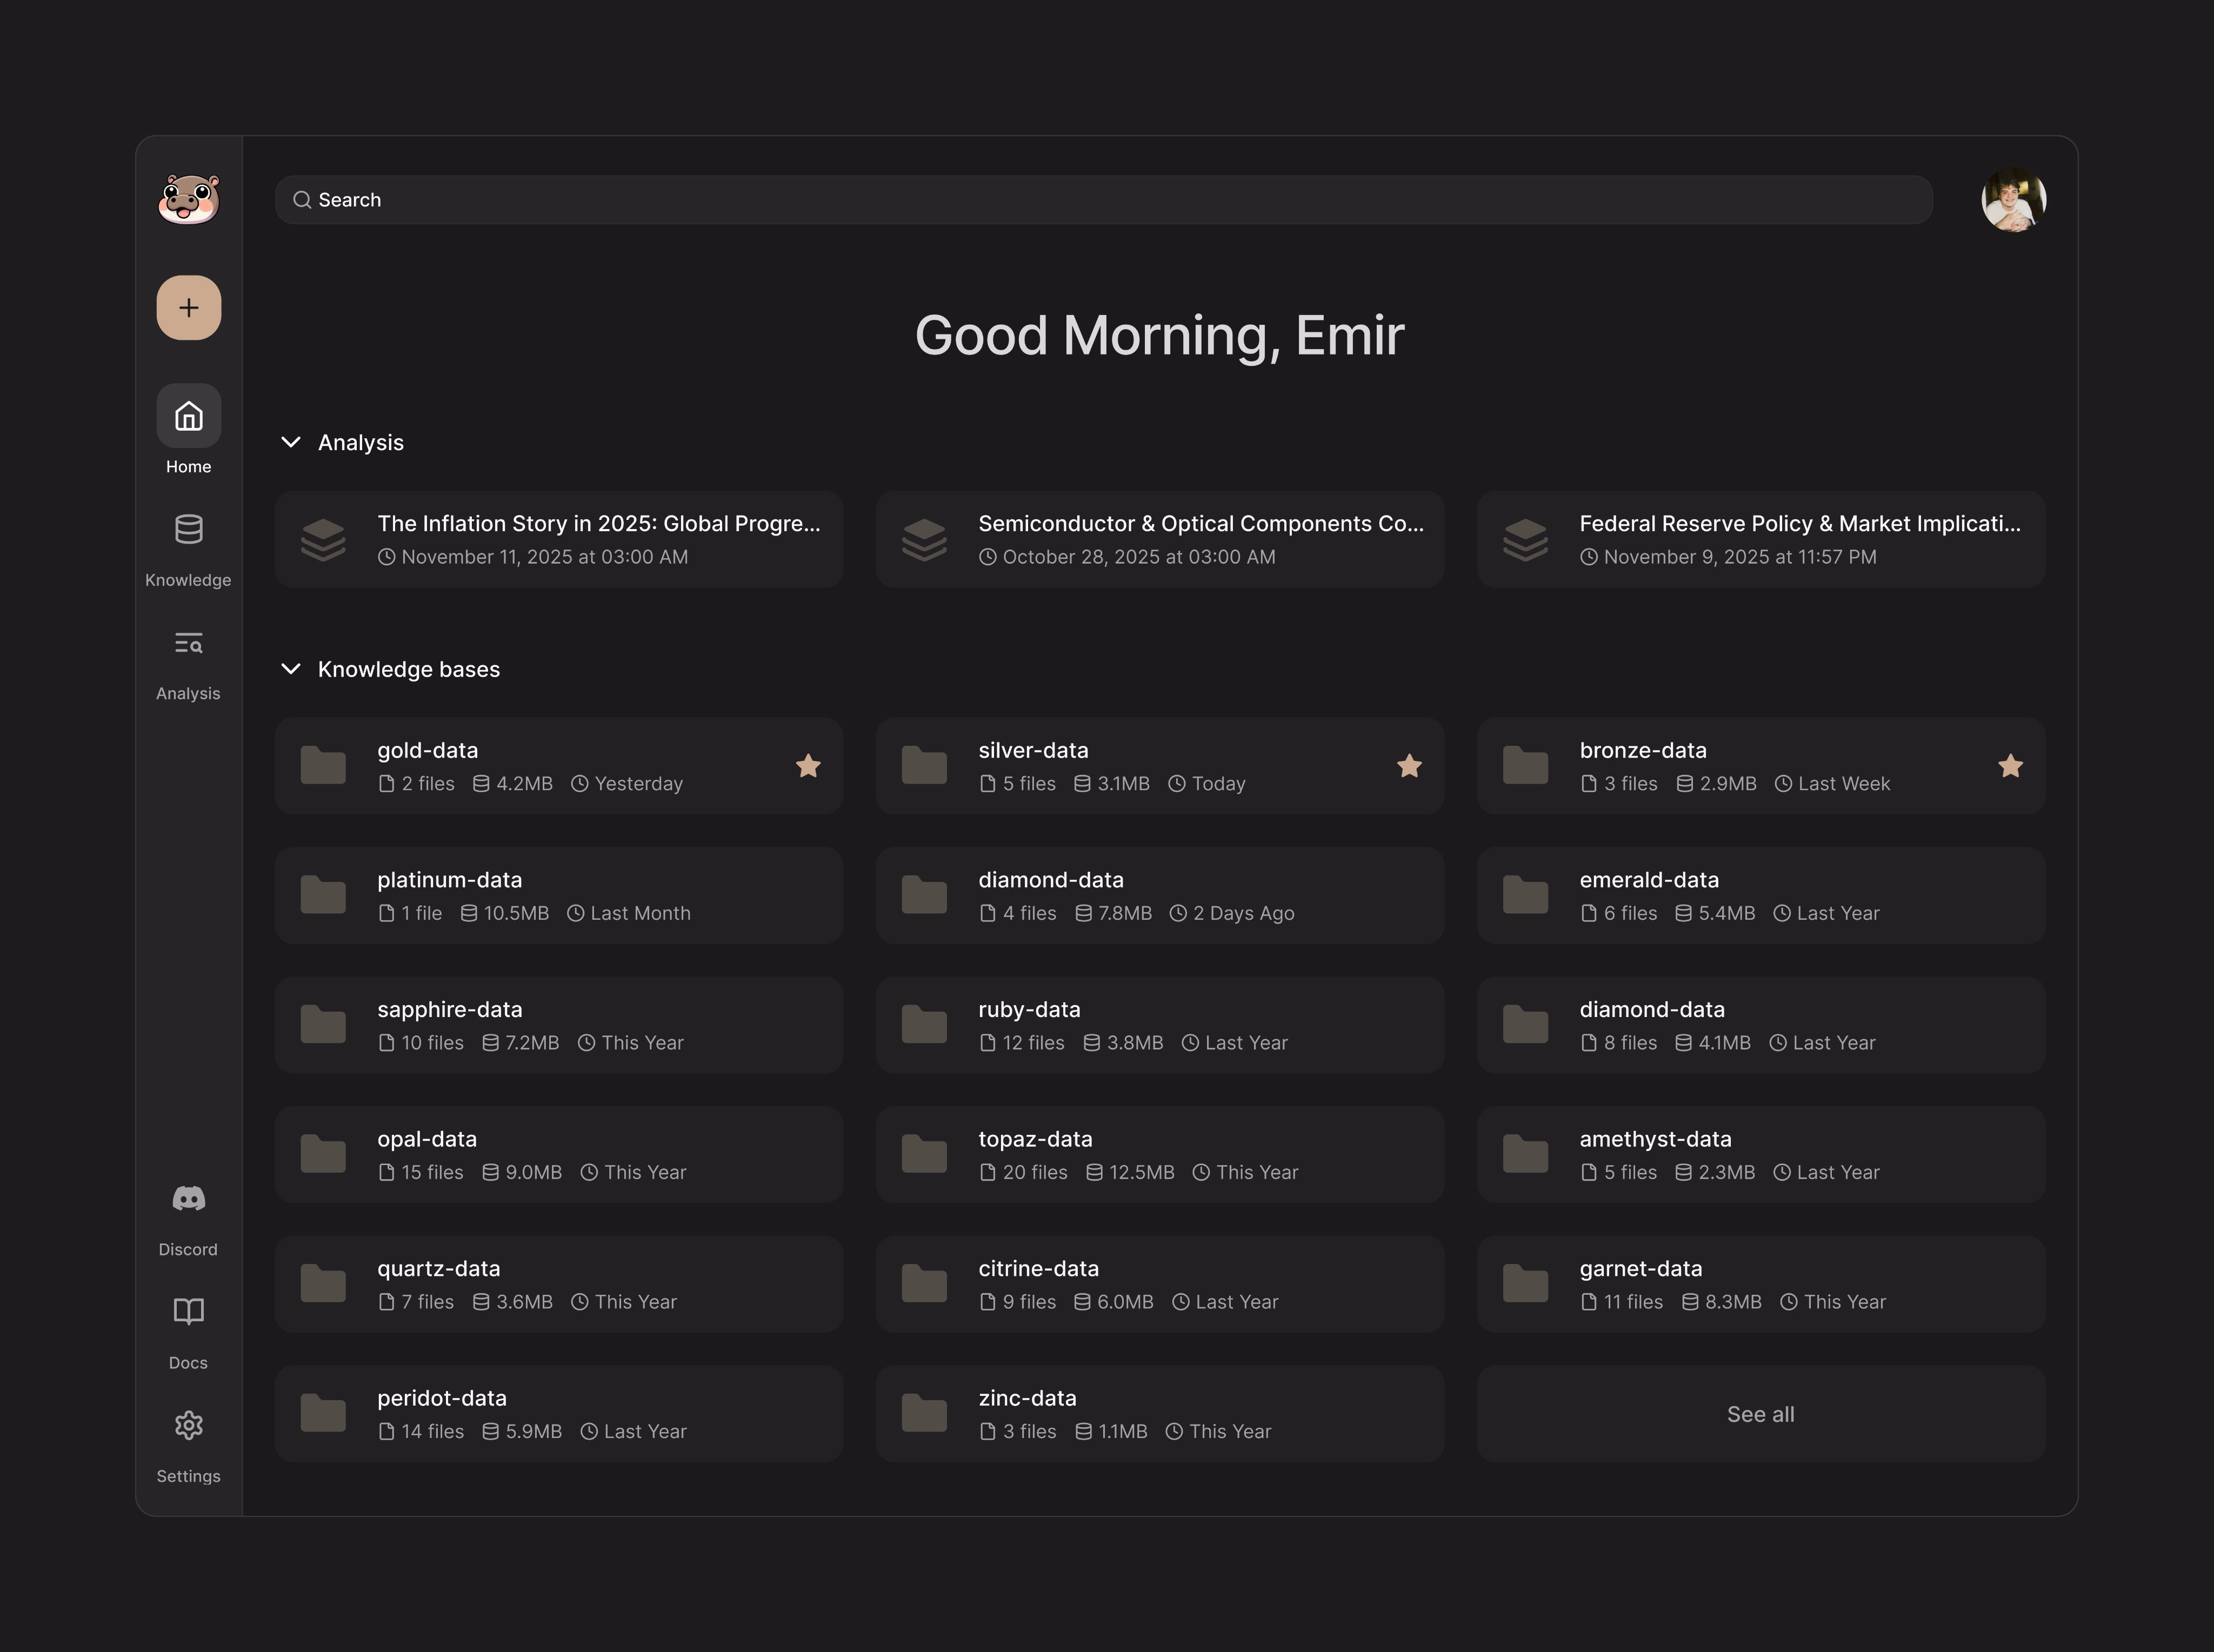The width and height of the screenshot is (2214, 1652).
Task: Click the bronze-data folder icon
Action: 1525,766
